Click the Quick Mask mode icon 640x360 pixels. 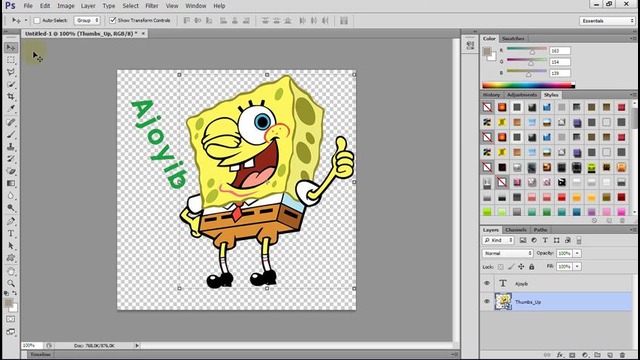click(11, 319)
